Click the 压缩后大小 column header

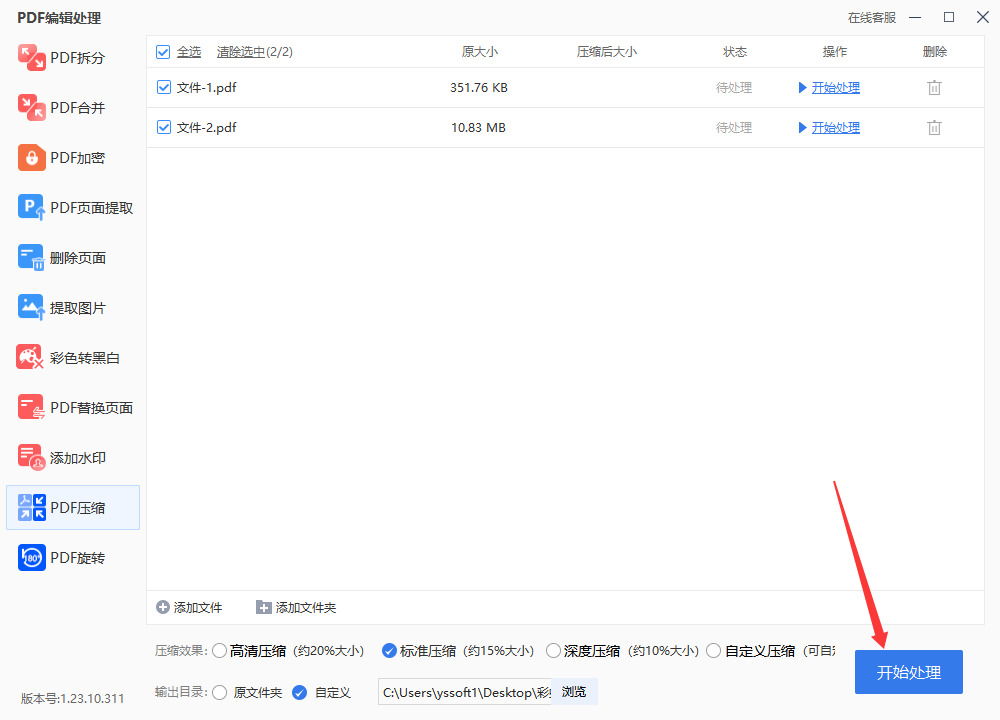[x=607, y=52]
